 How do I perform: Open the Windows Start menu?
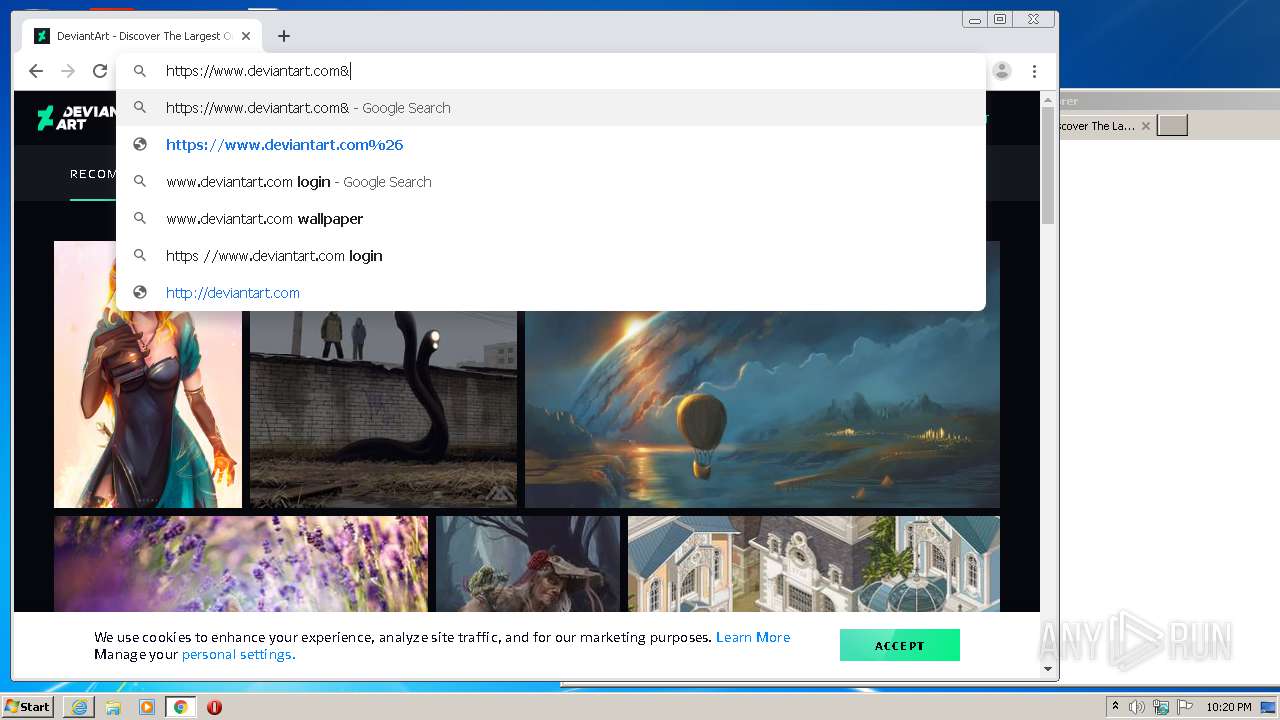click(28, 706)
